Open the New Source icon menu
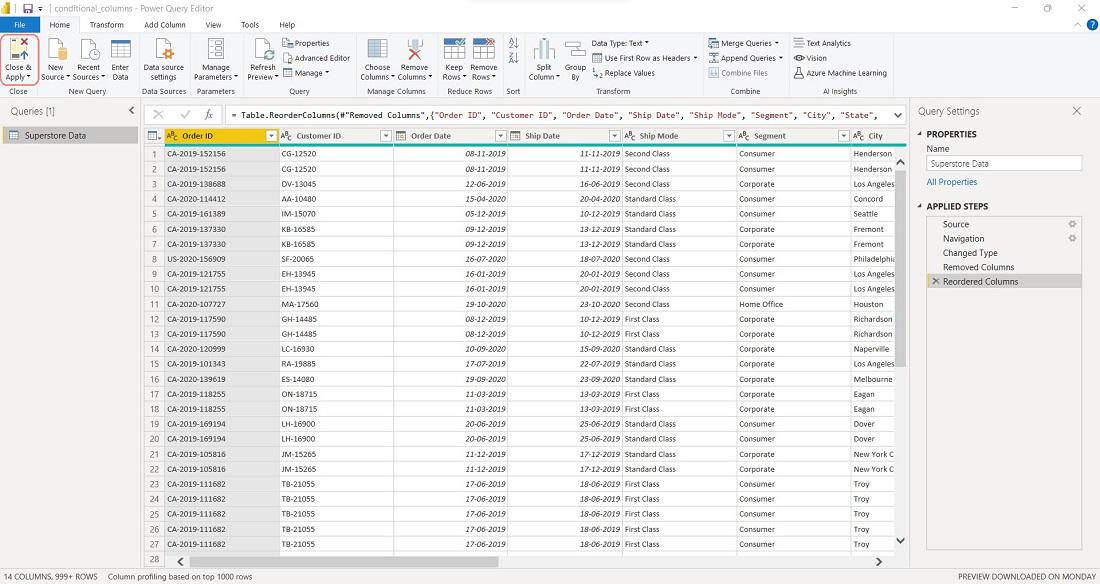 [x=55, y=50]
